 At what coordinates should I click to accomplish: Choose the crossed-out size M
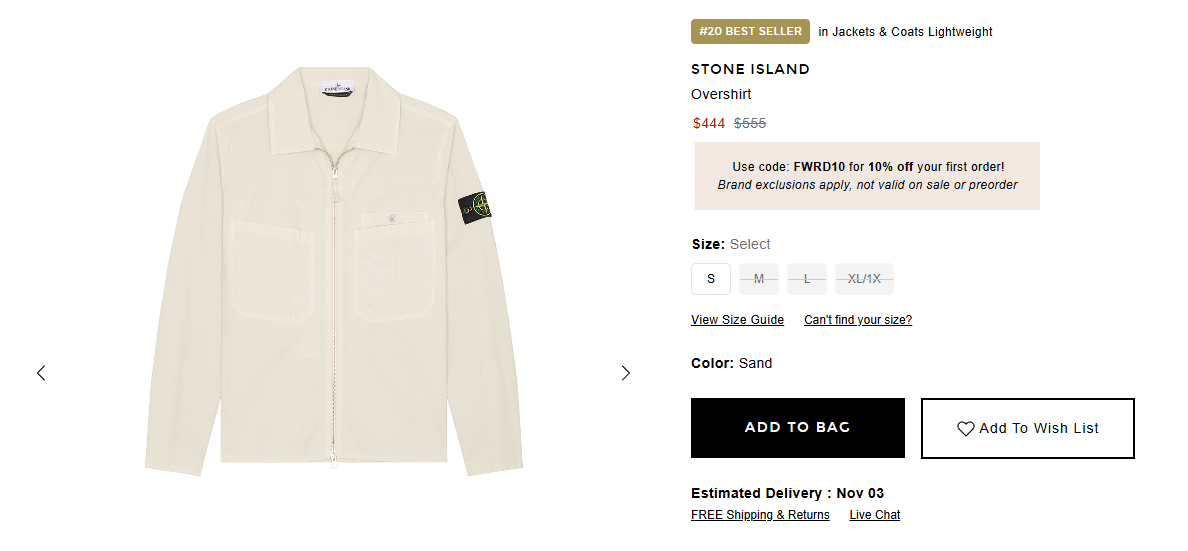coord(759,279)
